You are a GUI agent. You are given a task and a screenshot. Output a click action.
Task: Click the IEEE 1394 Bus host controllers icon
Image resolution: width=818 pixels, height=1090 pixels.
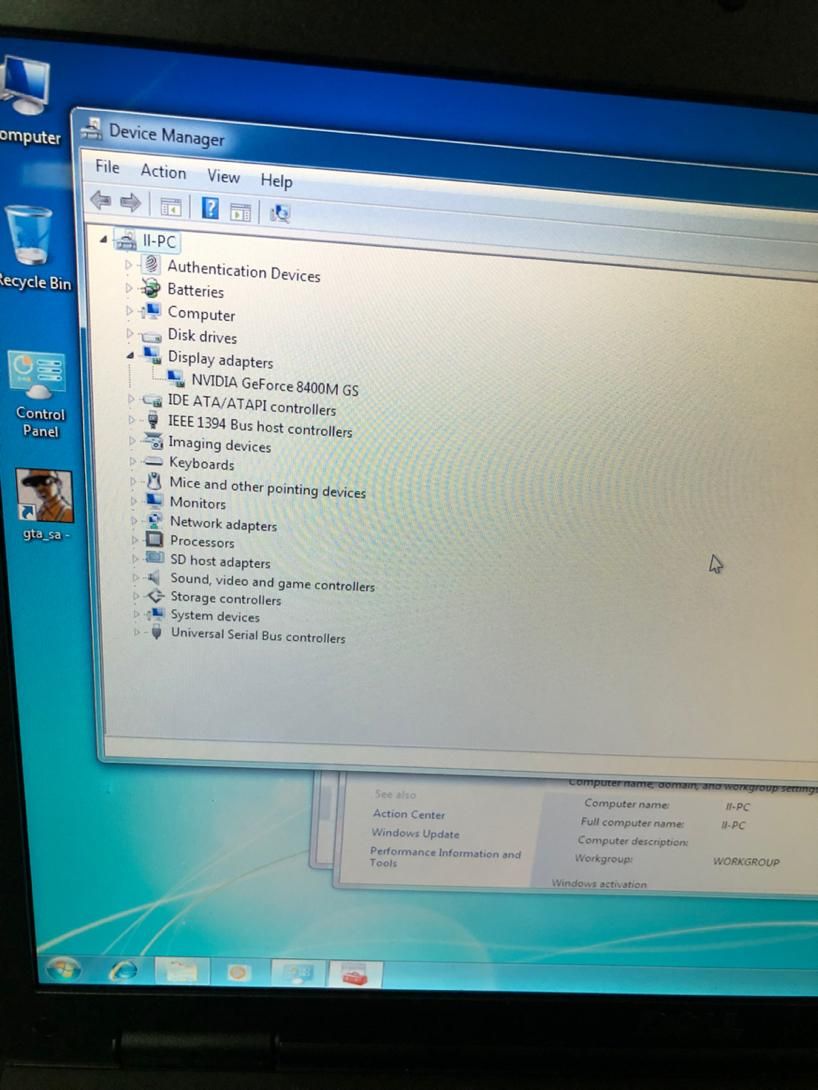[x=153, y=419]
